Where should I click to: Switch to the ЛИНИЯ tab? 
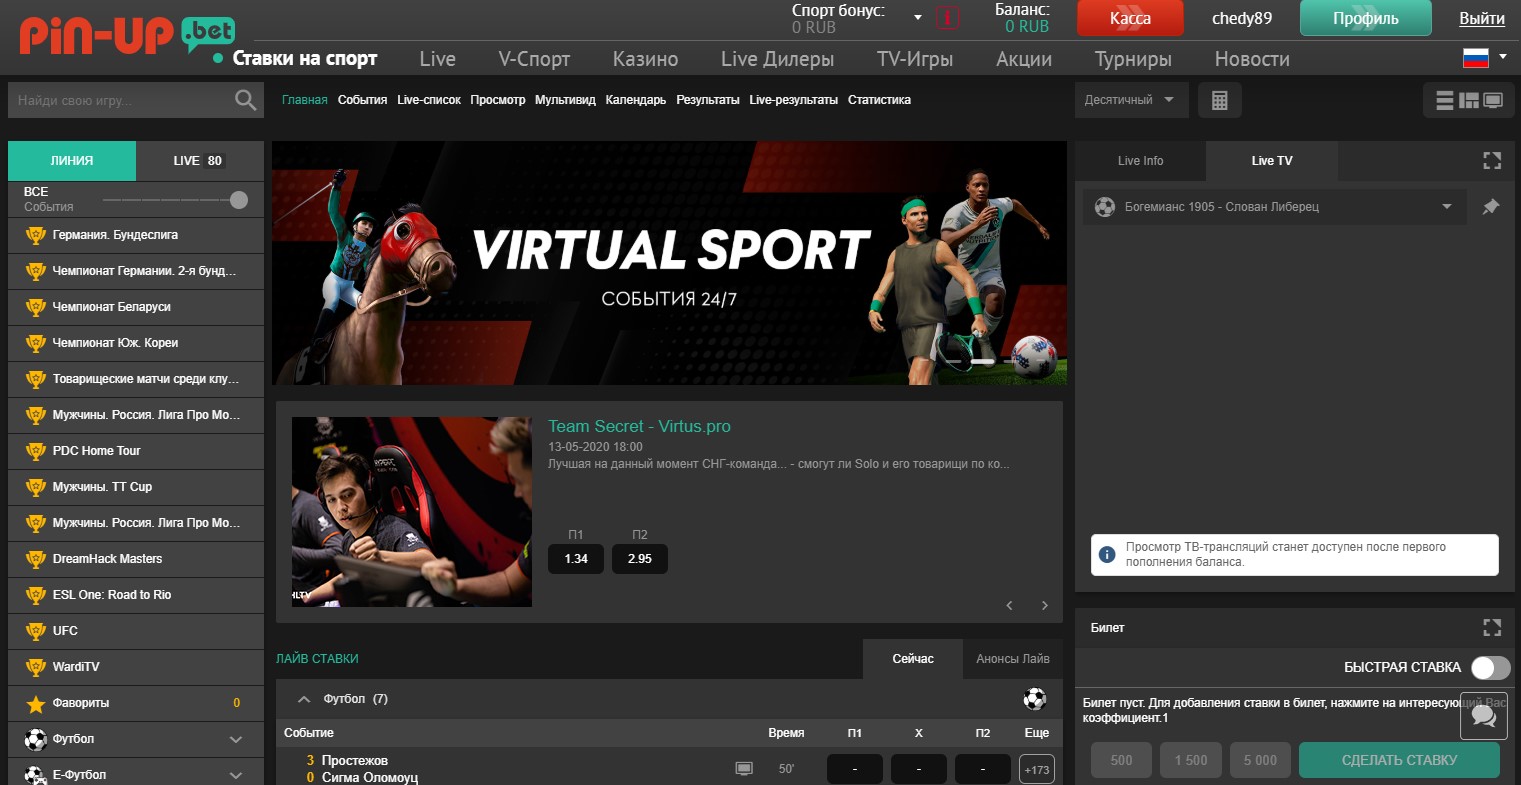(72, 161)
